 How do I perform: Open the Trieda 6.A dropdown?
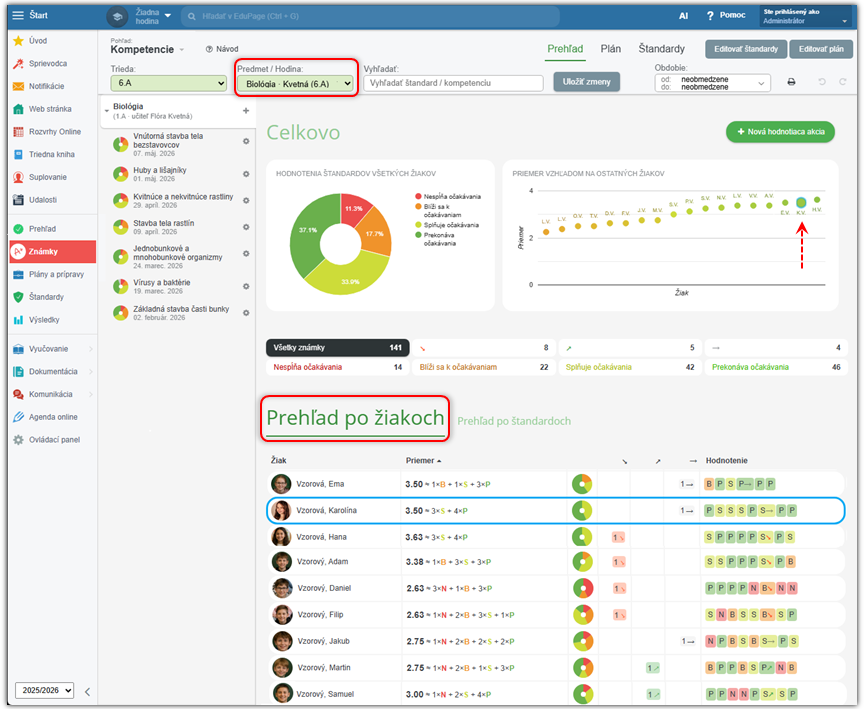point(169,83)
